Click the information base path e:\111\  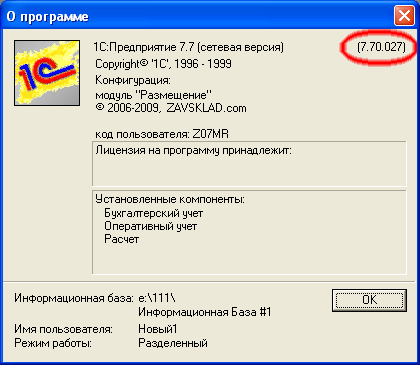(x=157, y=298)
